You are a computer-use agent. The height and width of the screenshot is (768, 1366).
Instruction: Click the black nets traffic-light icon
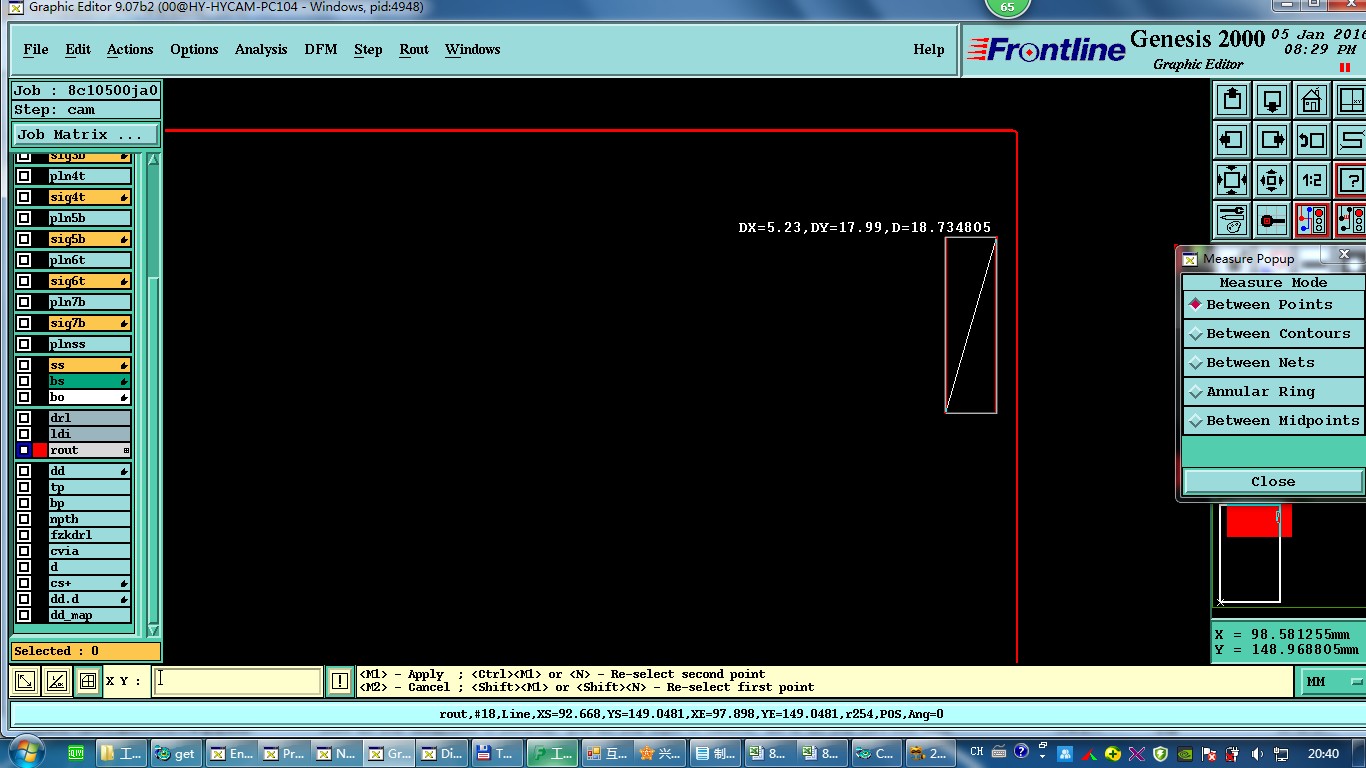coord(1351,220)
